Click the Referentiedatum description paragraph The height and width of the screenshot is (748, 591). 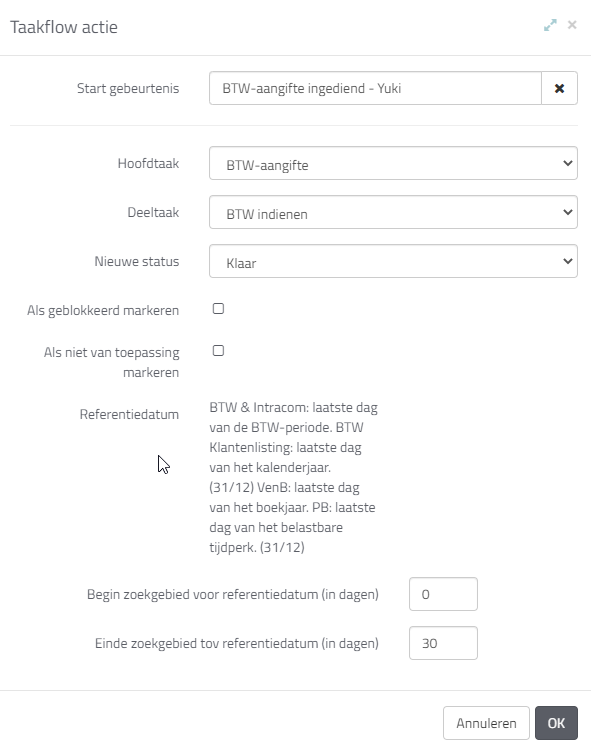coord(293,477)
